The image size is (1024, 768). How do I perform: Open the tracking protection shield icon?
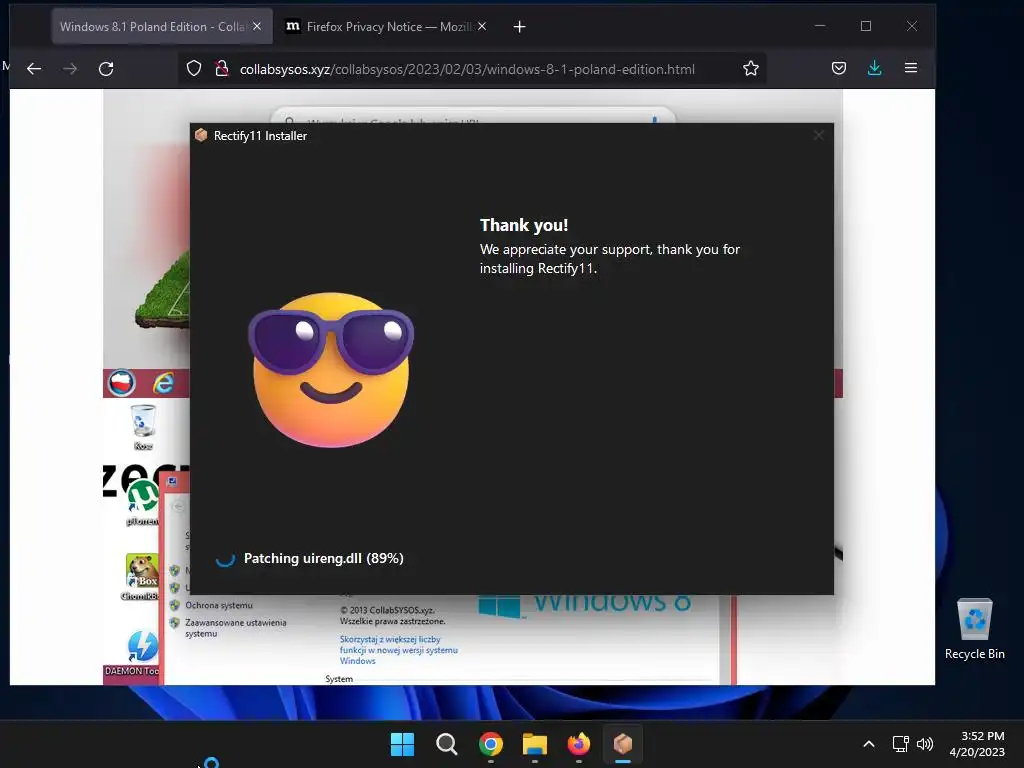pos(194,69)
